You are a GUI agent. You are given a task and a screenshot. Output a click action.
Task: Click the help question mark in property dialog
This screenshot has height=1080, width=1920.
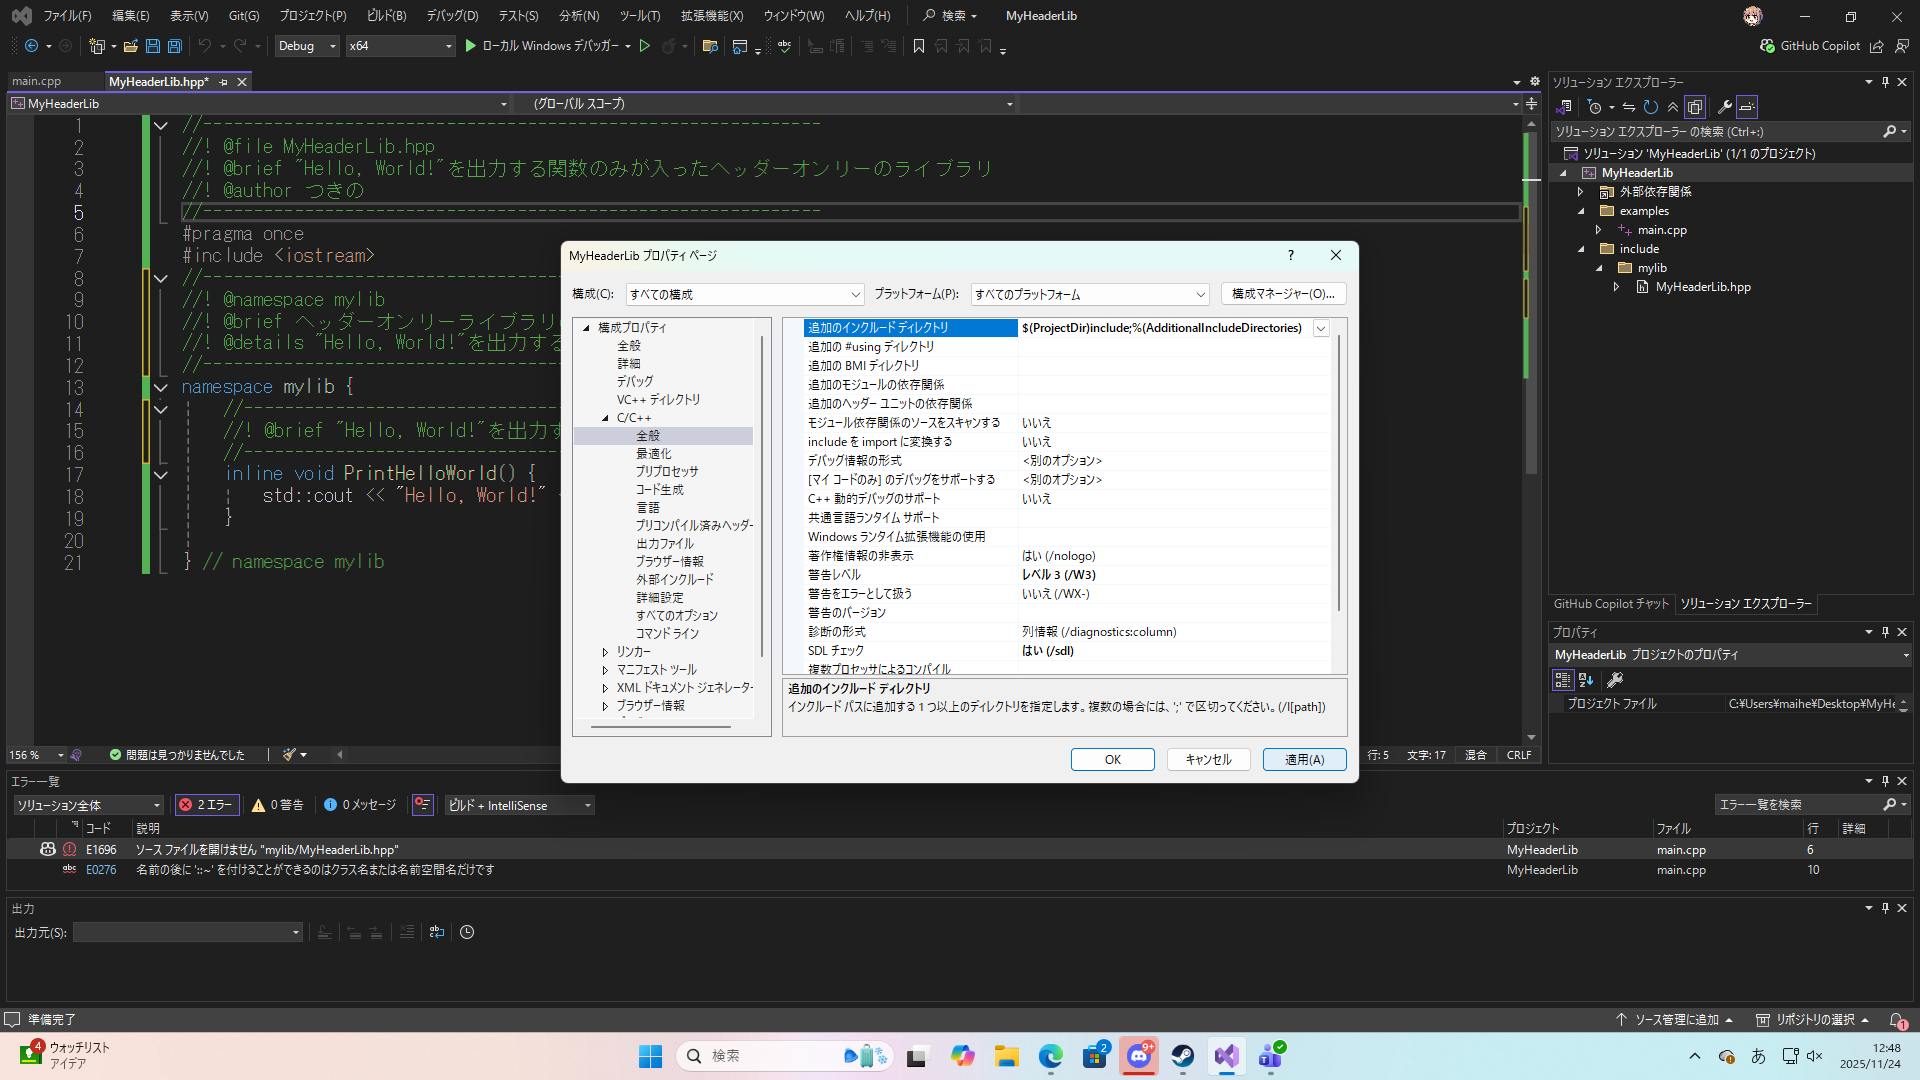(x=1290, y=255)
